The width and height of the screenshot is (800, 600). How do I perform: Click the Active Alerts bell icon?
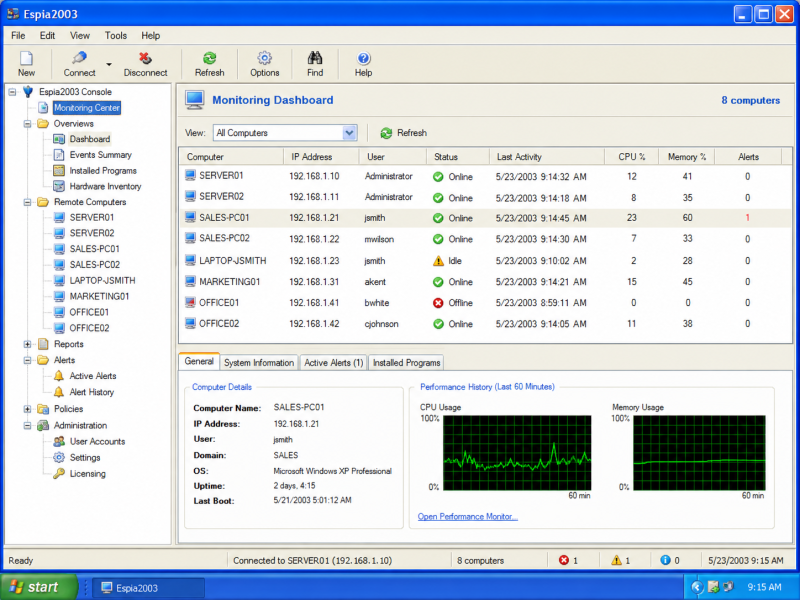click(x=59, y=376)
